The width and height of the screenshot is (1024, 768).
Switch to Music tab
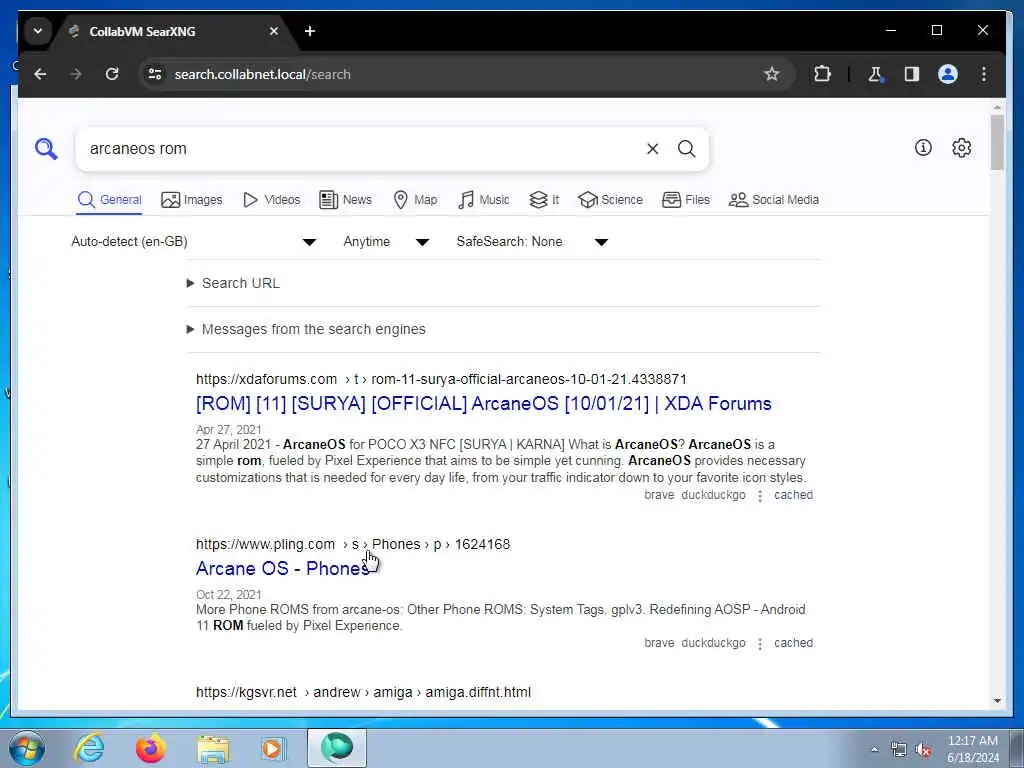483,200
